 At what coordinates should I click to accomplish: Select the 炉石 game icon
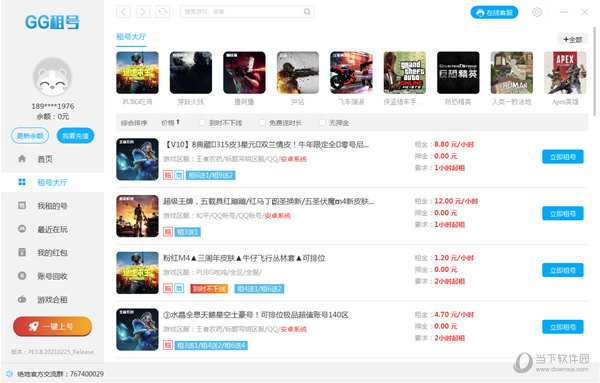tap(298, 73)
